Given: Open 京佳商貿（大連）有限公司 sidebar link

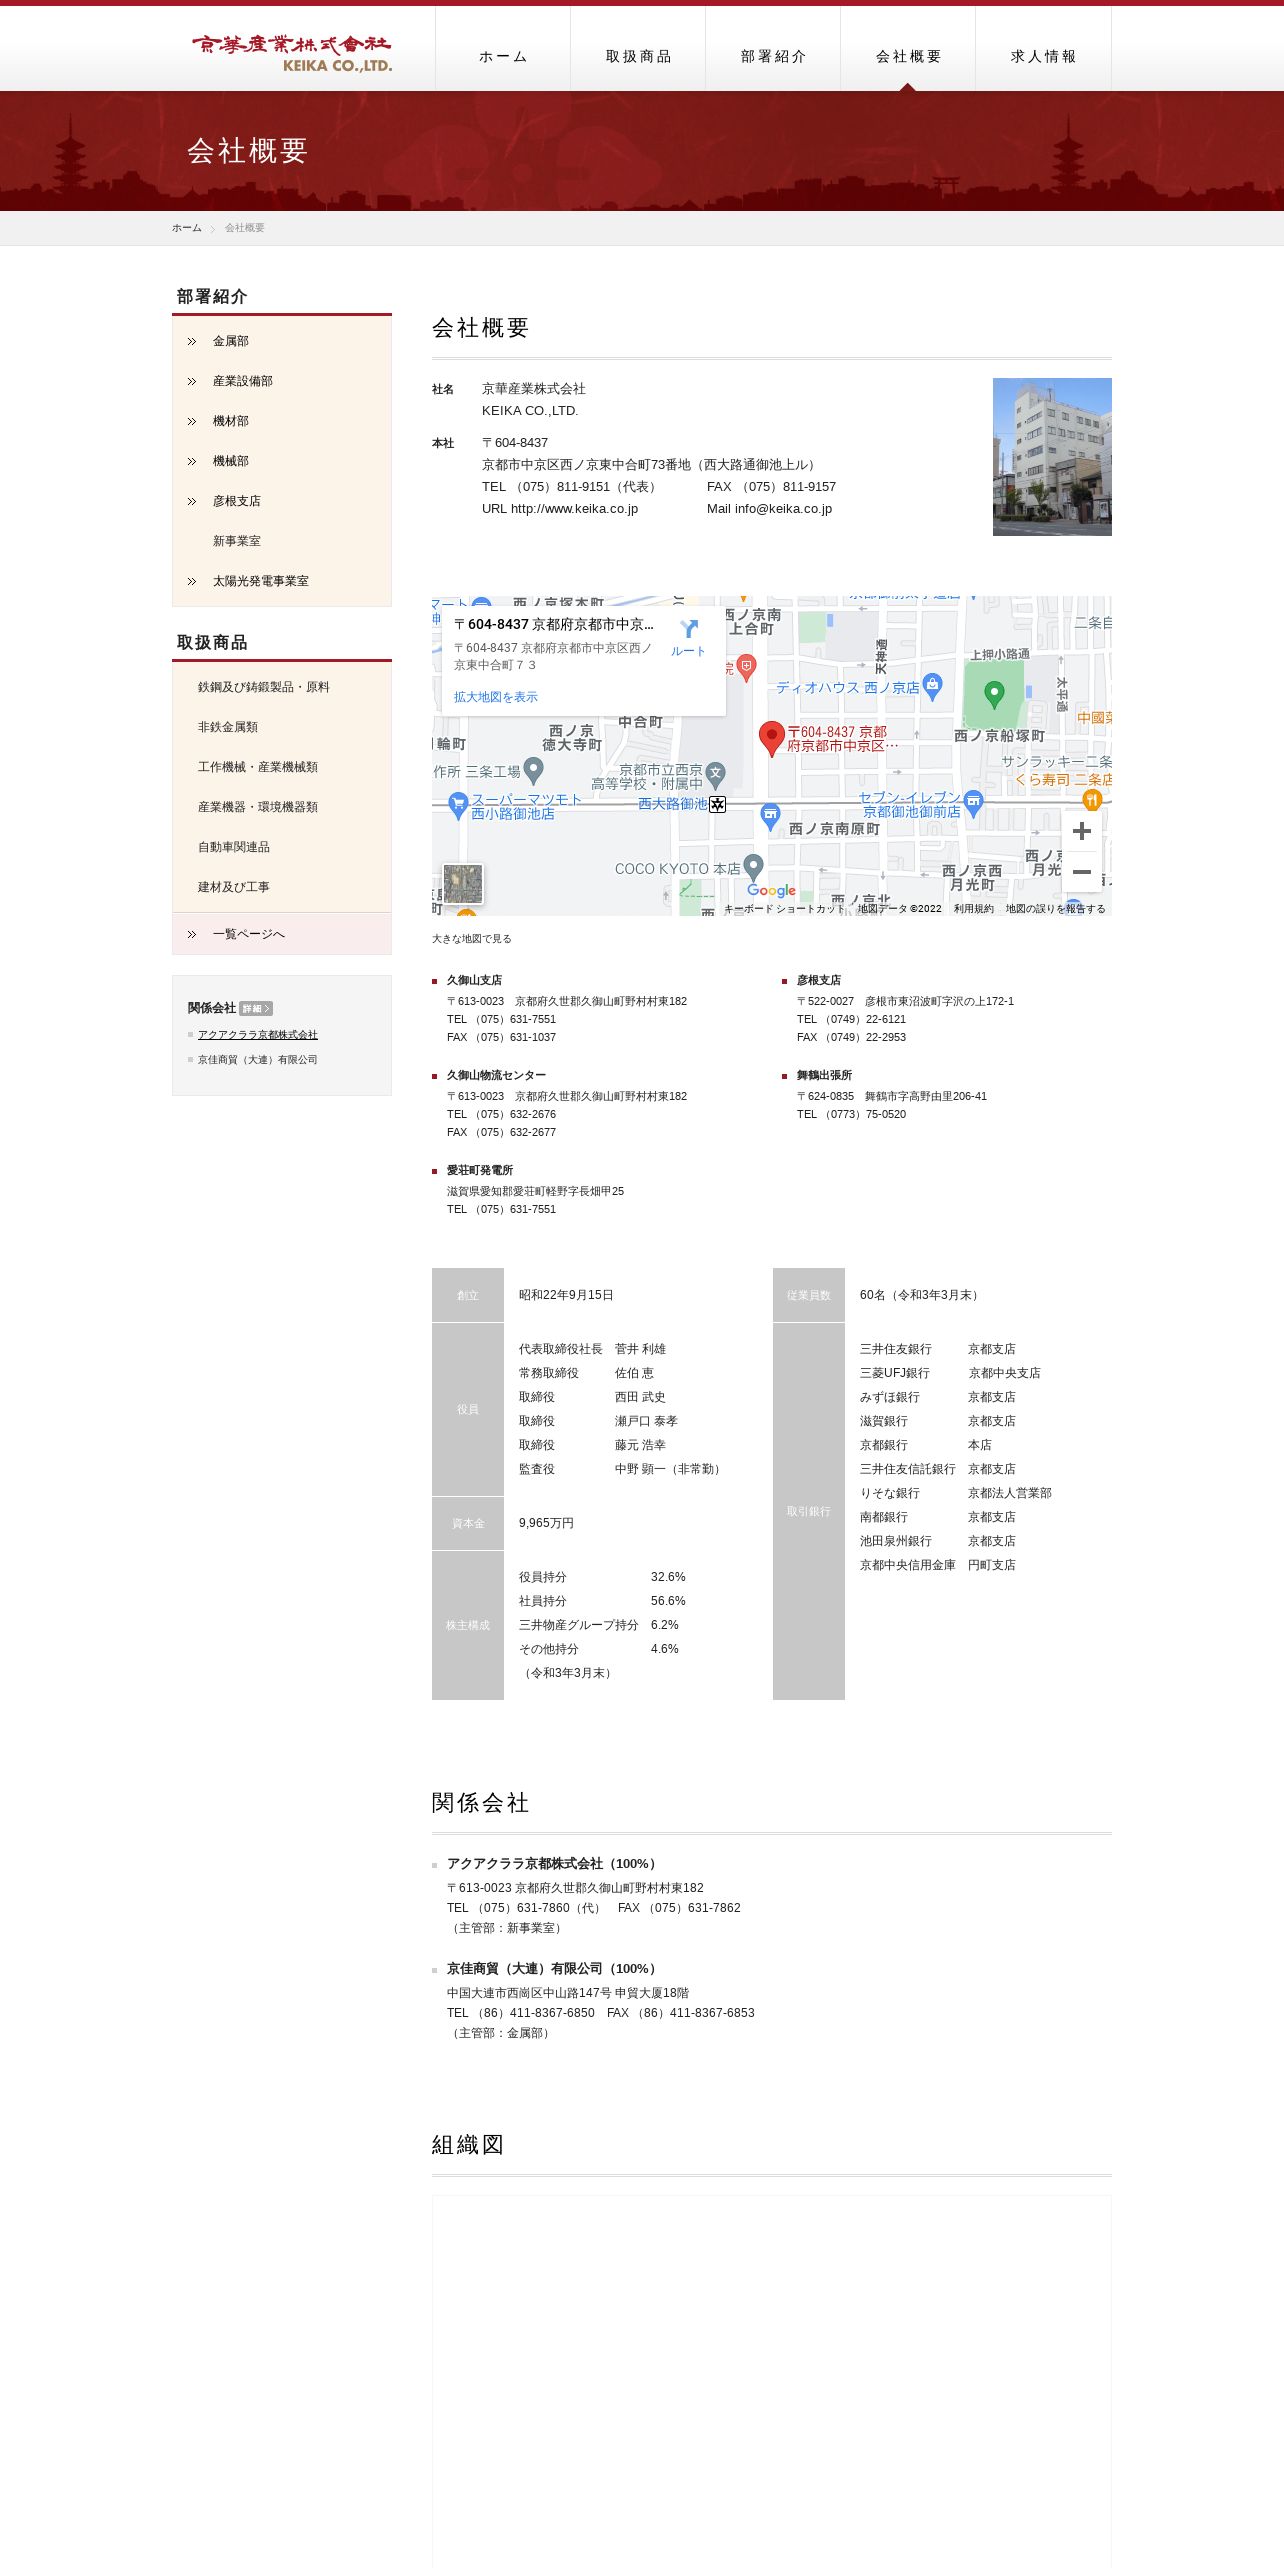Looking at the screenshot, I should [257, 1060].
